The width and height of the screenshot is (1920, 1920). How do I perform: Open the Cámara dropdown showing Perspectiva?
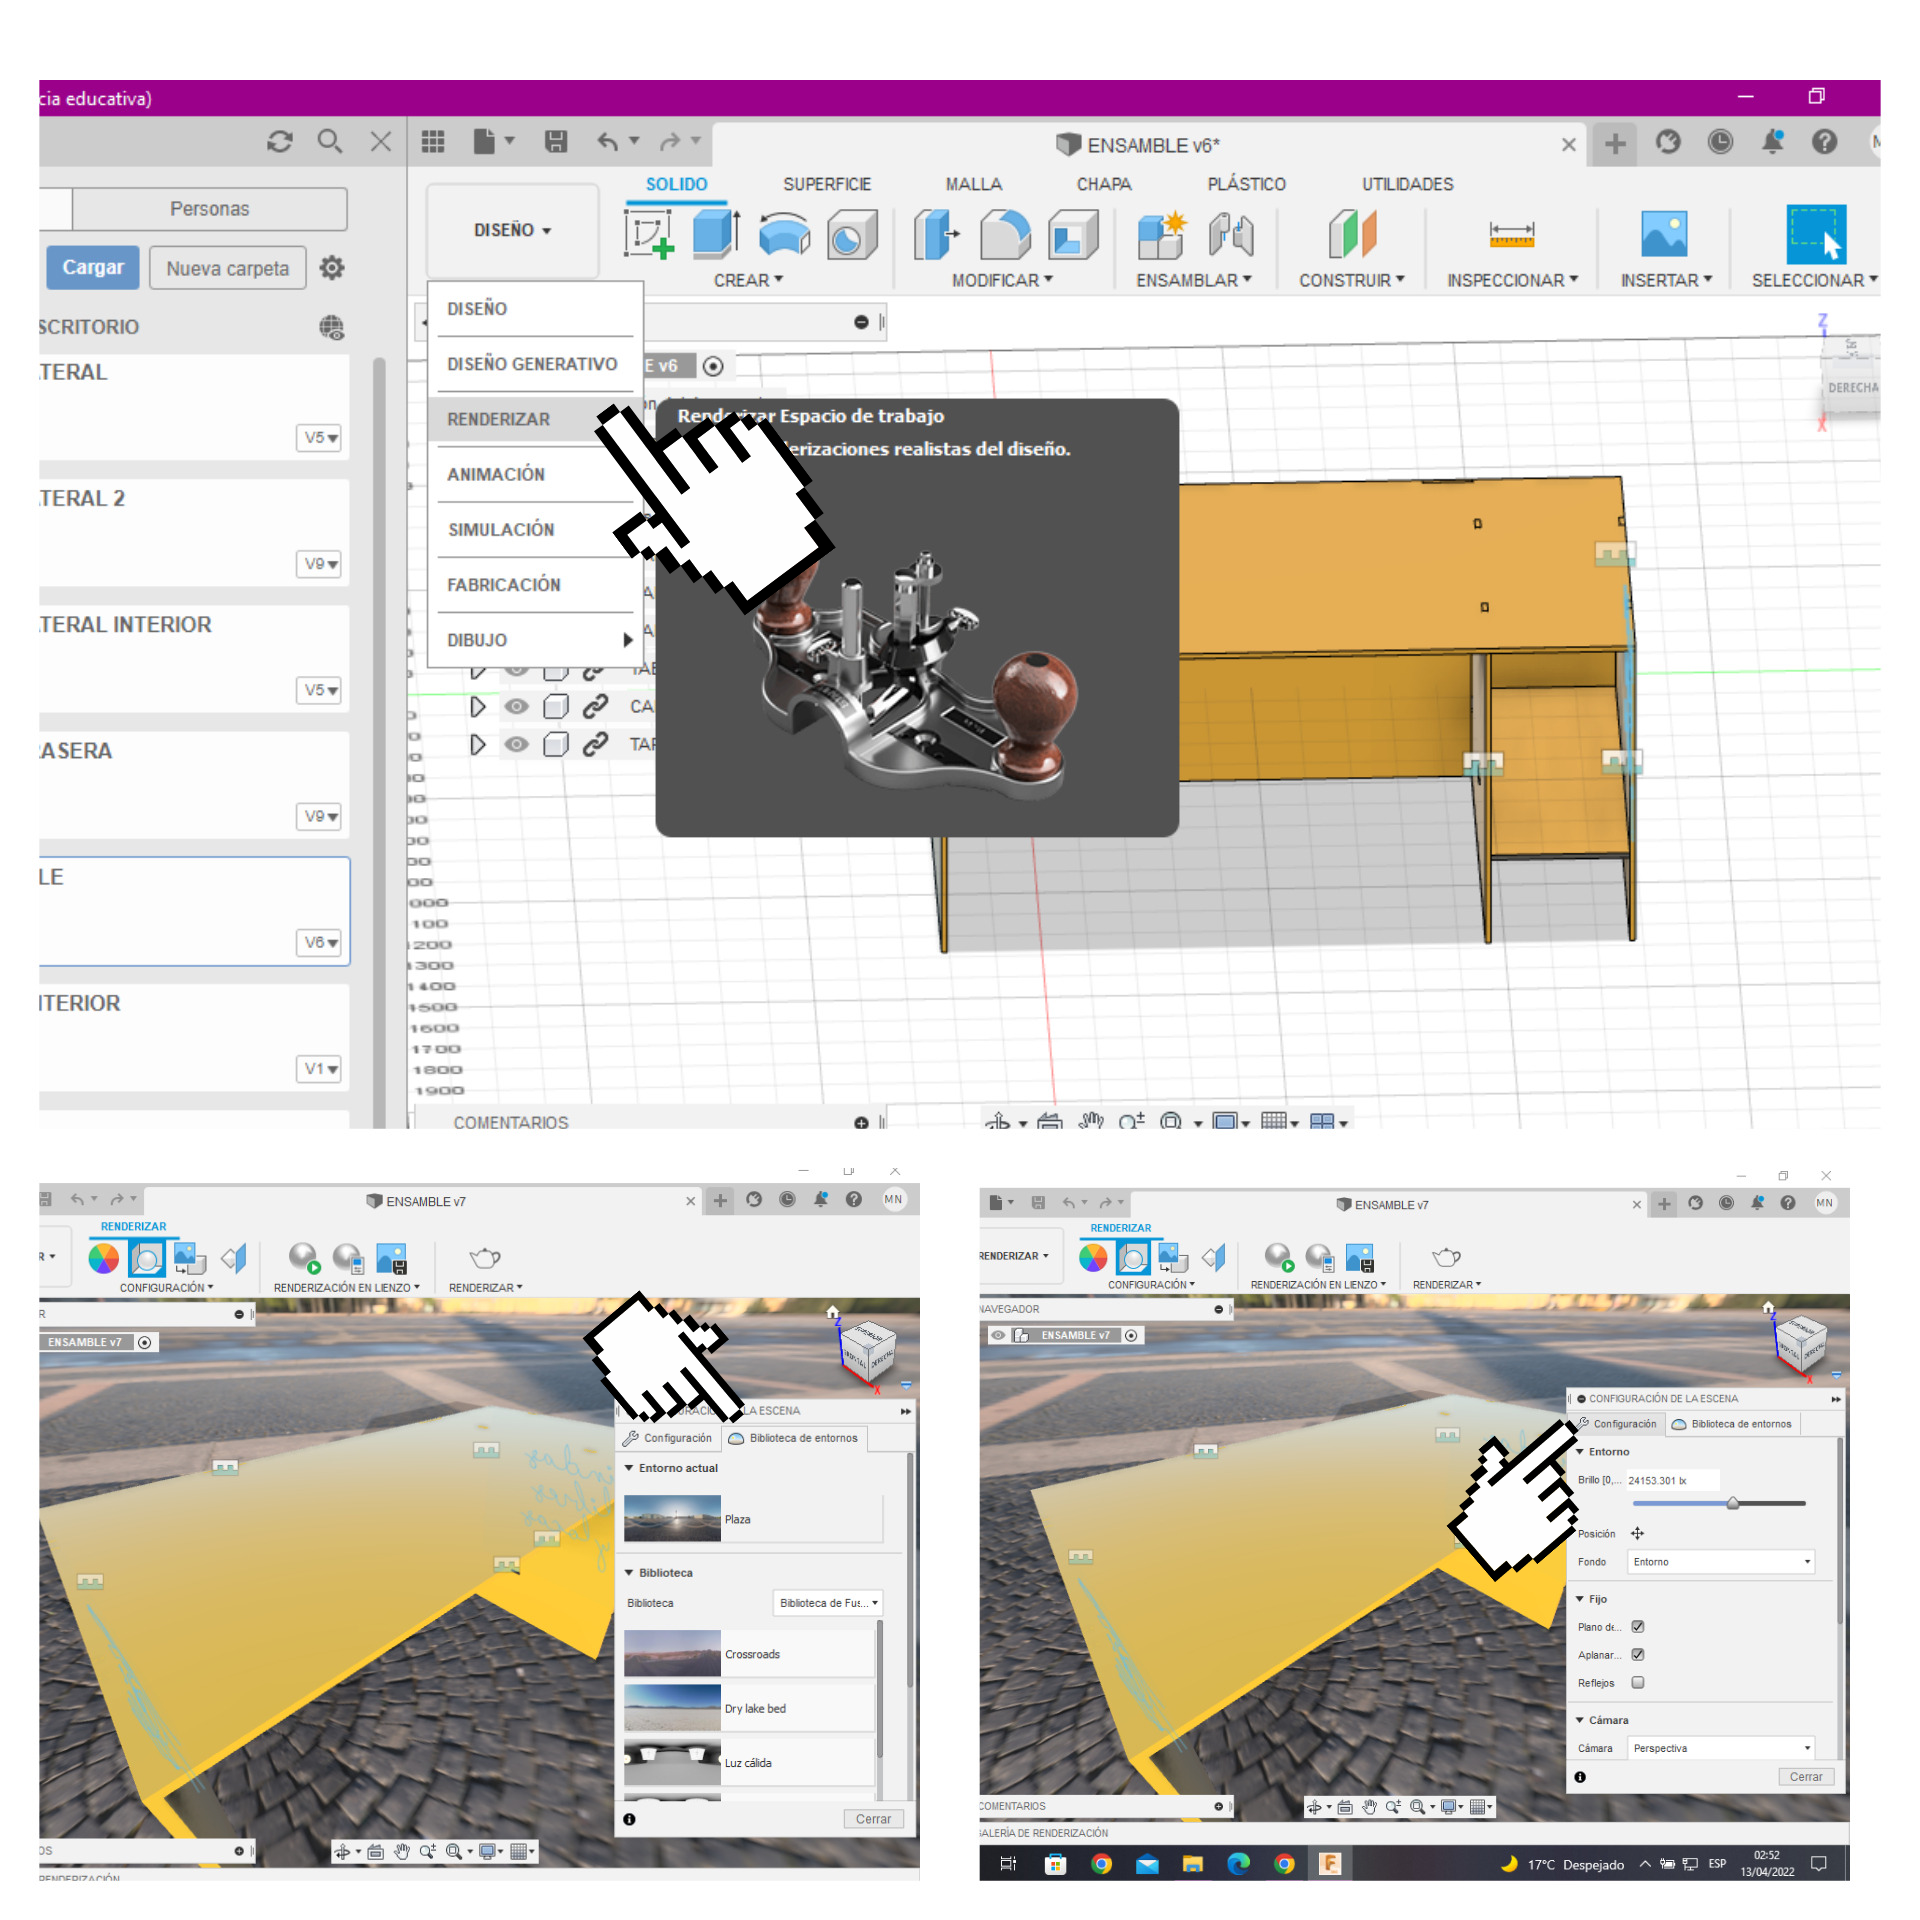1721,1748
